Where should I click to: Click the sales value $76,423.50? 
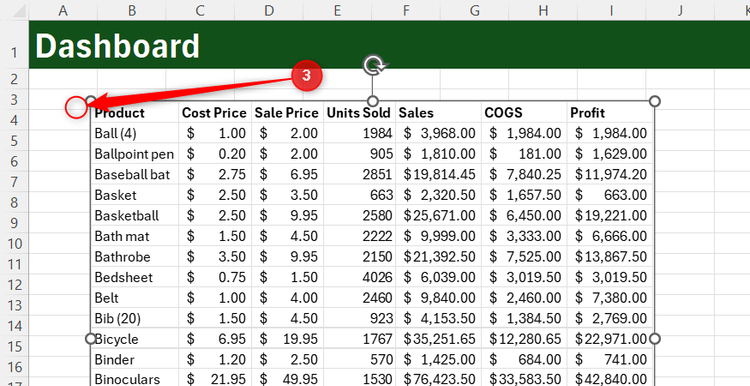(x=439, y=380)
